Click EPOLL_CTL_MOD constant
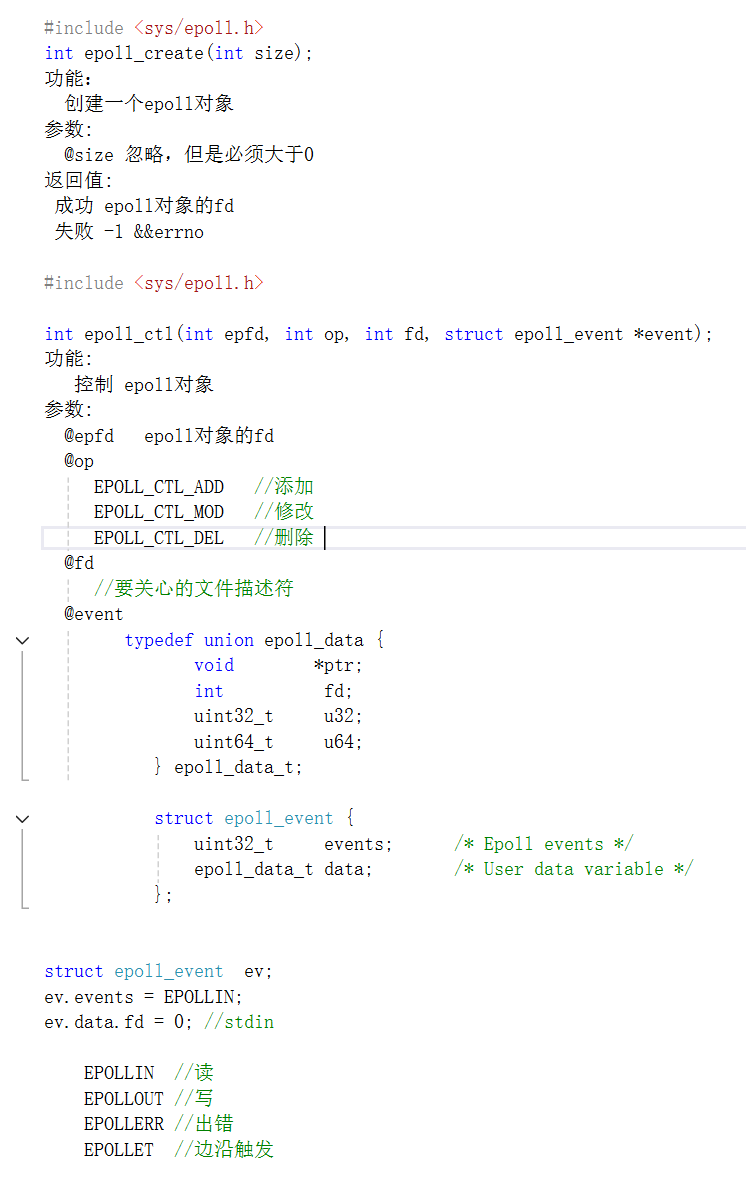 [159, 512]
